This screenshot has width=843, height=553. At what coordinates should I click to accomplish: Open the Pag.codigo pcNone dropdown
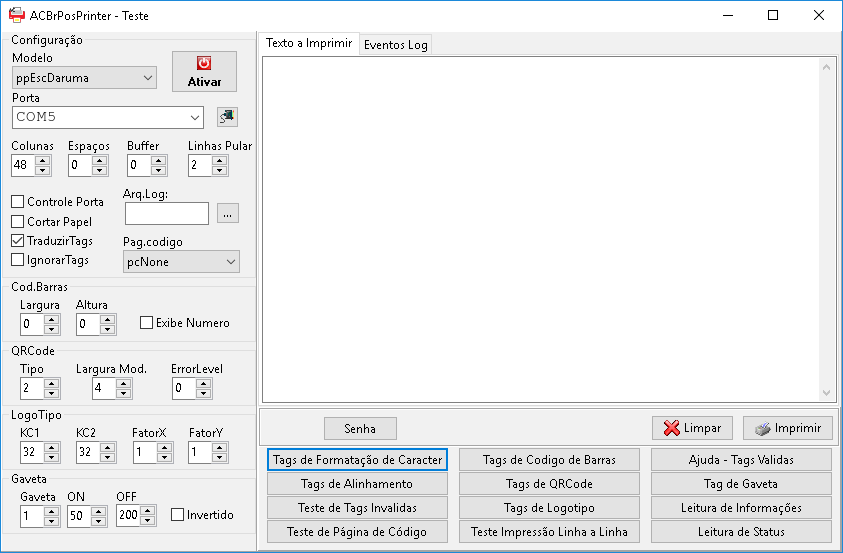pyautogui.click(x=181, y=262)
